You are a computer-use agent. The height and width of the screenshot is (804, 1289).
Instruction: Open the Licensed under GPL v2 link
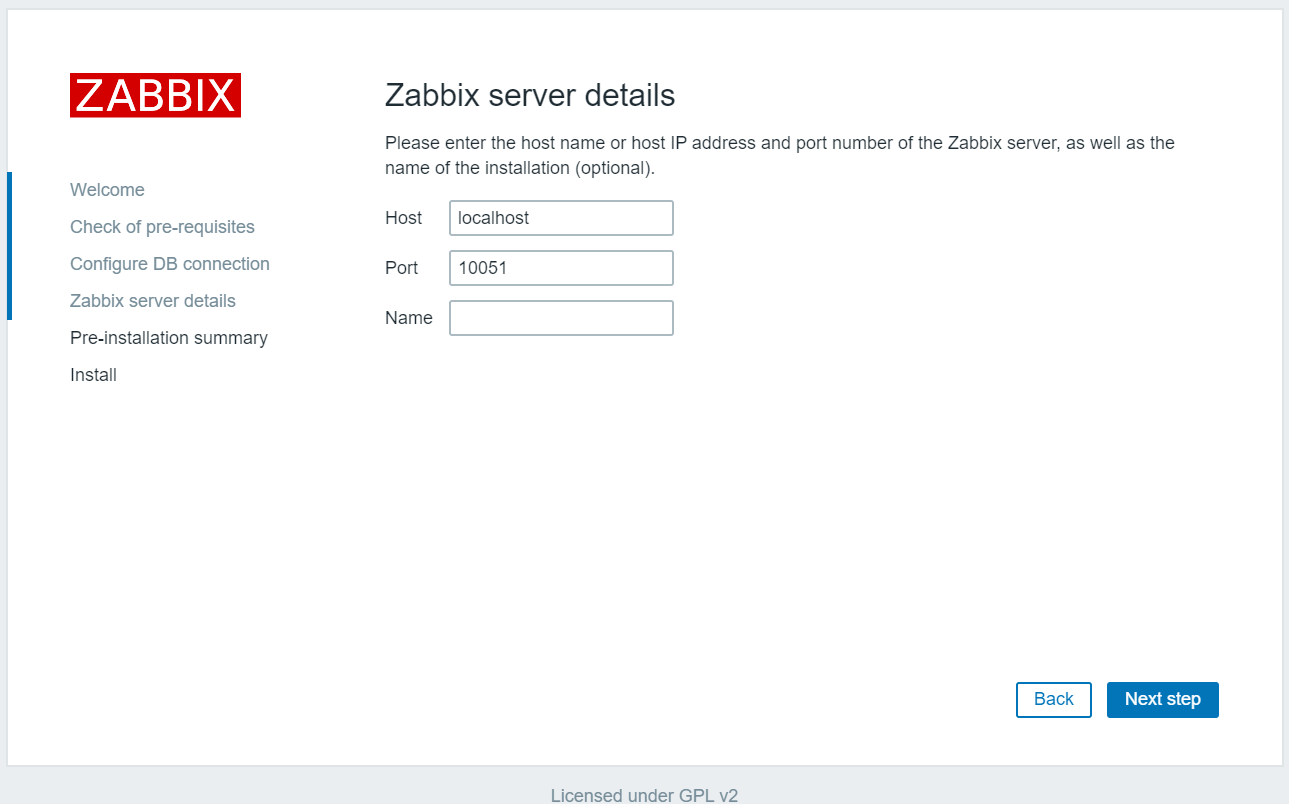pos(644,795)
